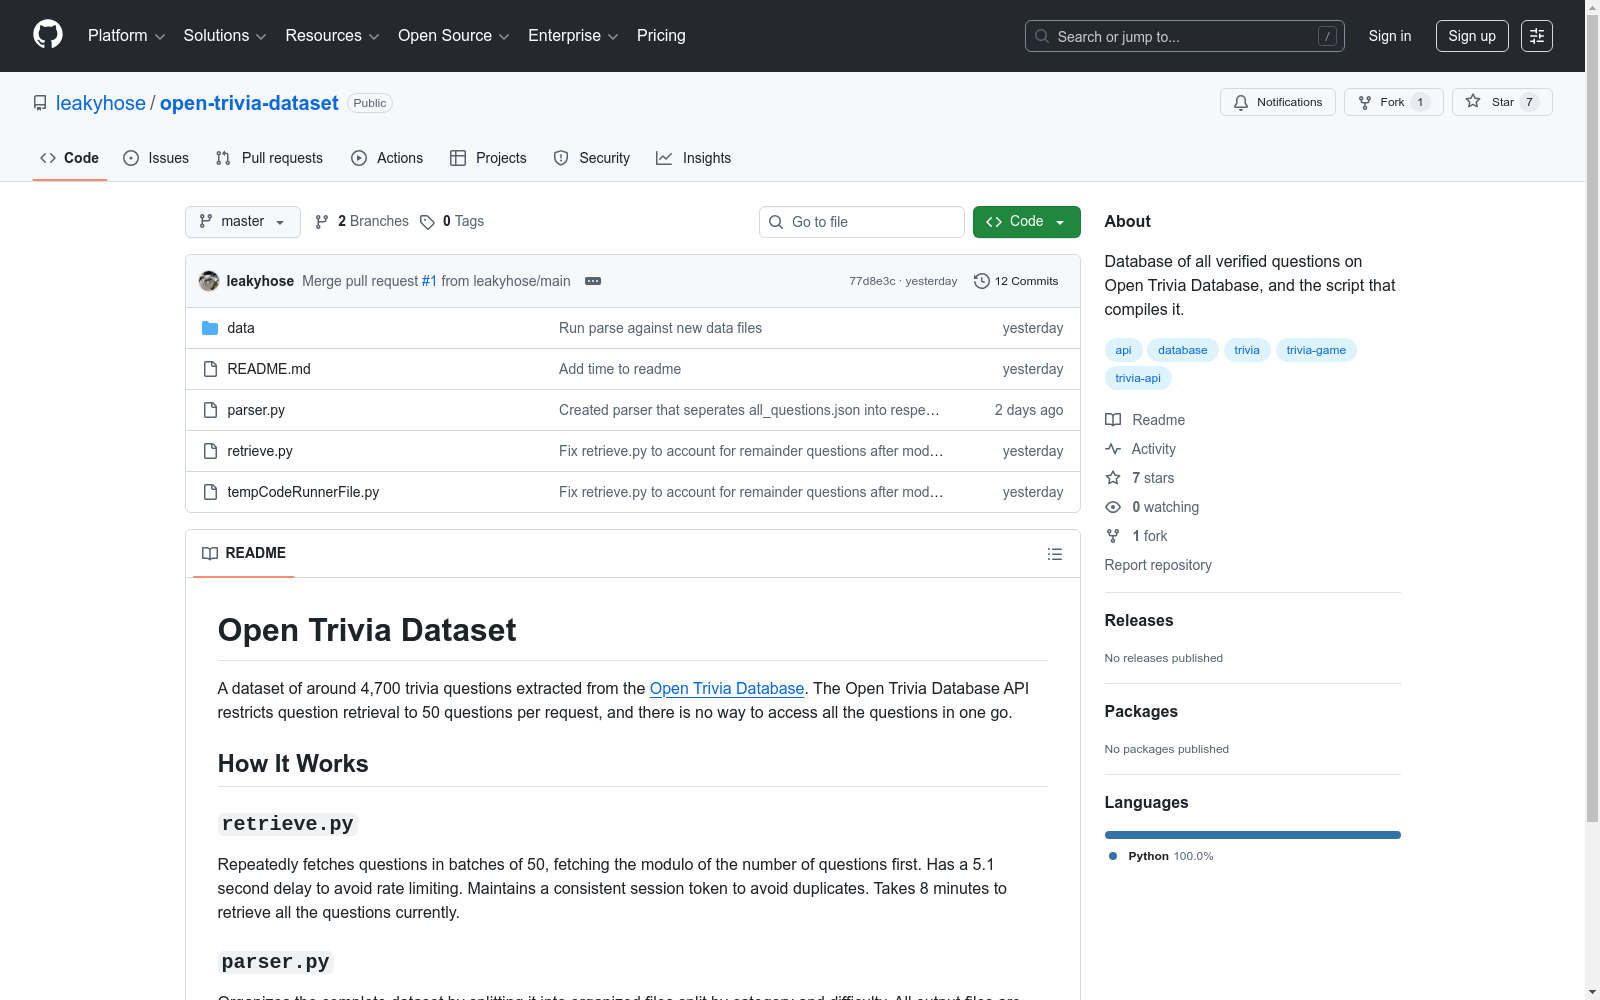
Task: Click the leakyhose owner link
Action: [x=101, y=103]
